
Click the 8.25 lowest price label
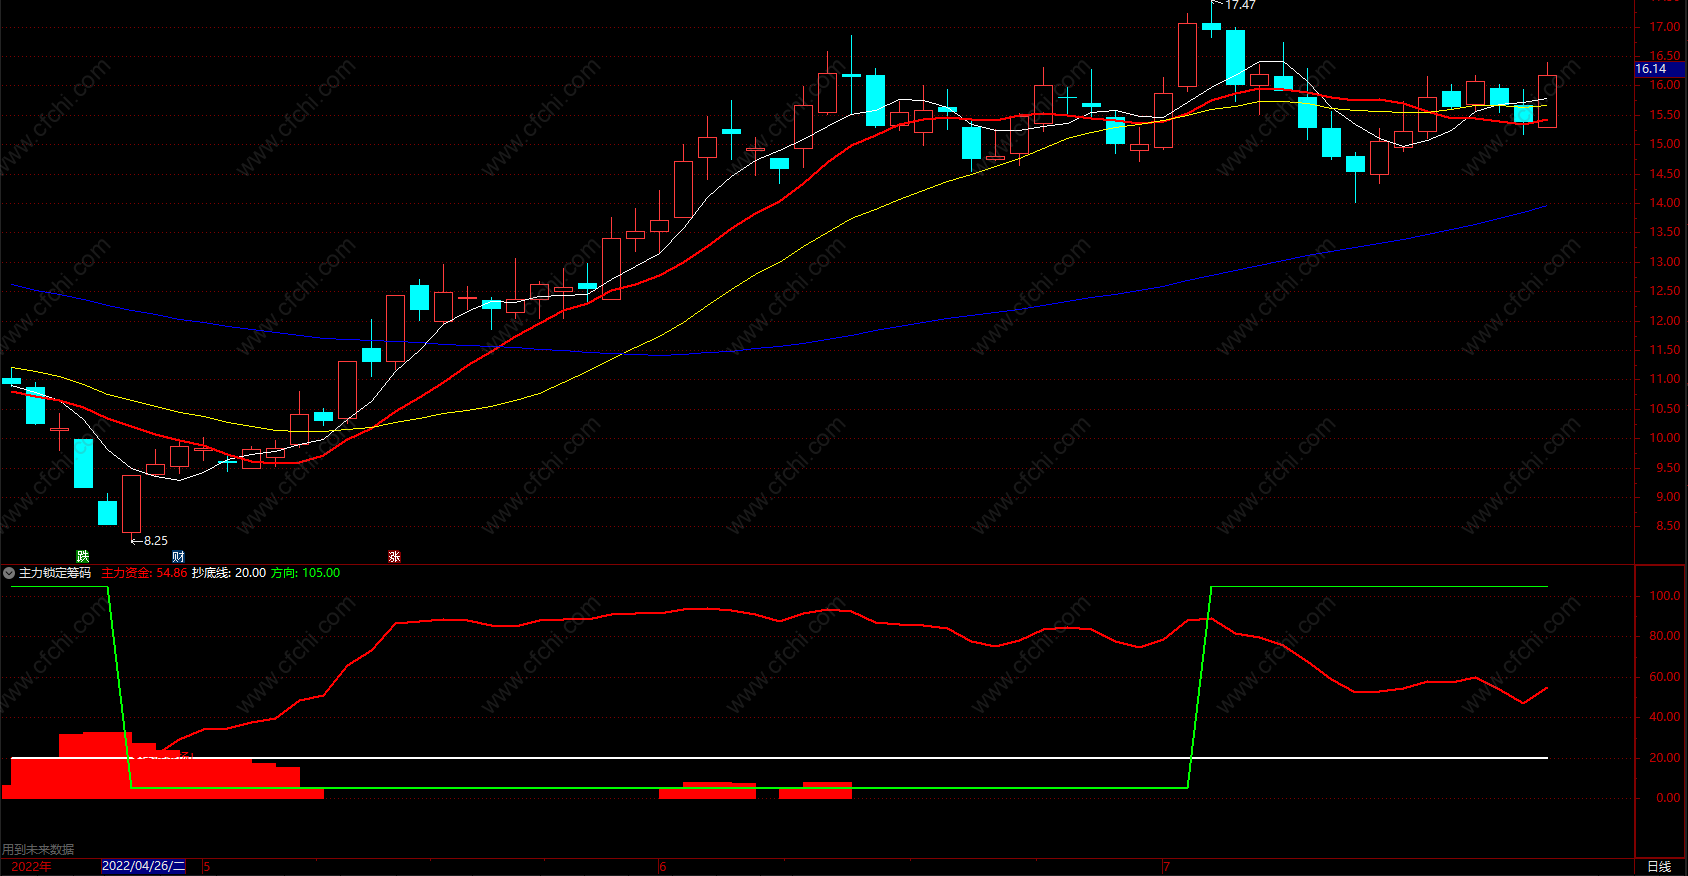155,541
